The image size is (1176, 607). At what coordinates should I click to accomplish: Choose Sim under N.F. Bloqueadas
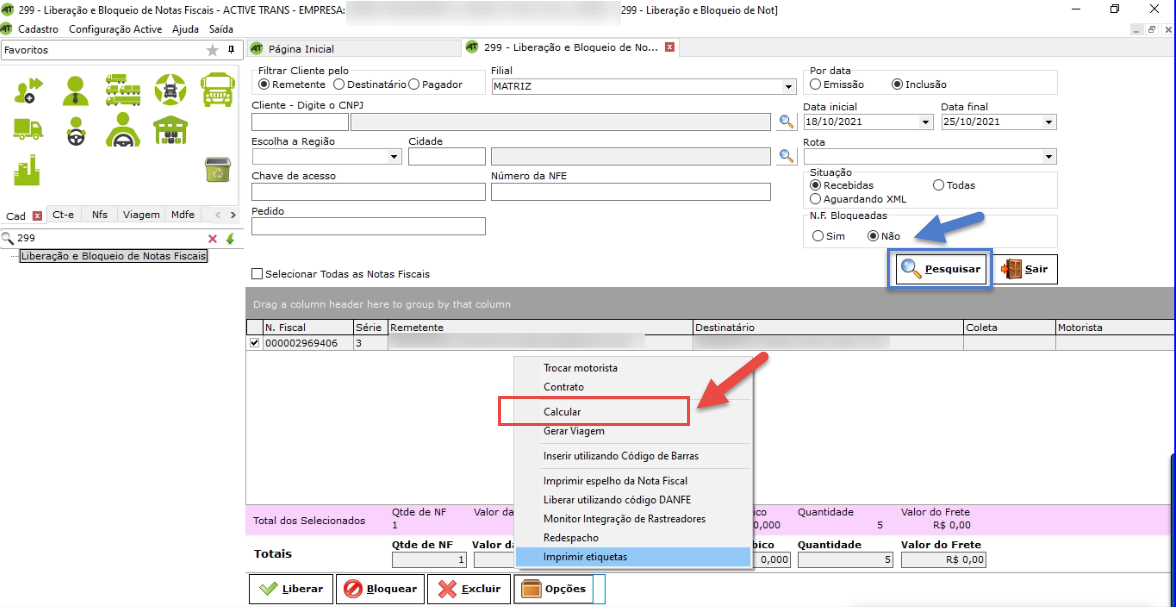coord(818,236)
